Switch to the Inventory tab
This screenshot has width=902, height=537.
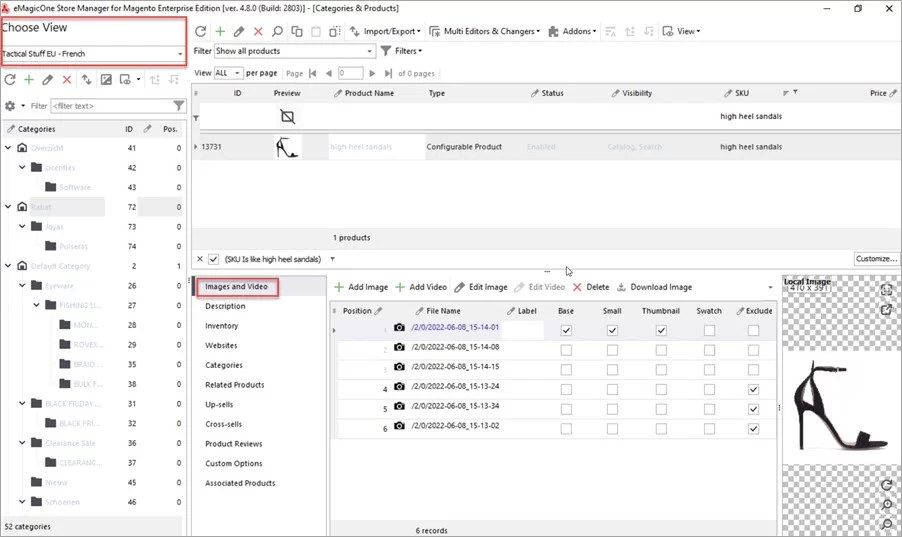[x=221, y=326]
